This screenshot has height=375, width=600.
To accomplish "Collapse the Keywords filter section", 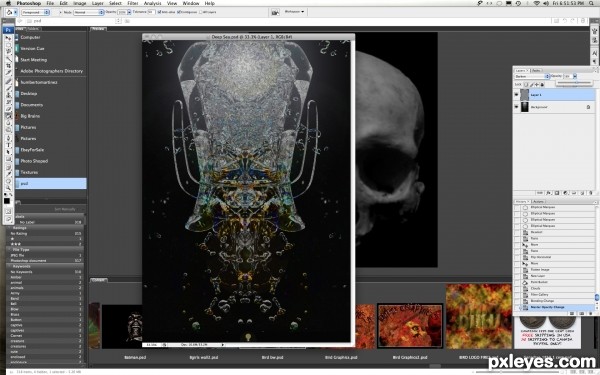I will (x=9, y=266).
